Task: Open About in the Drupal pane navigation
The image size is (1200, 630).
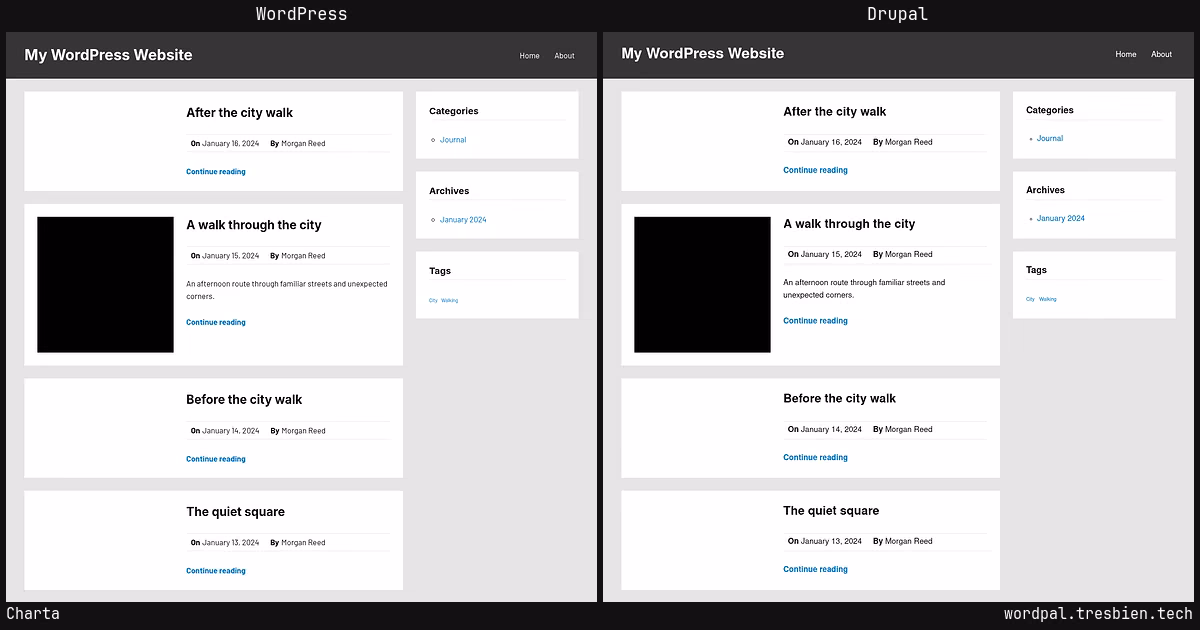Action: pos(1161,54)
